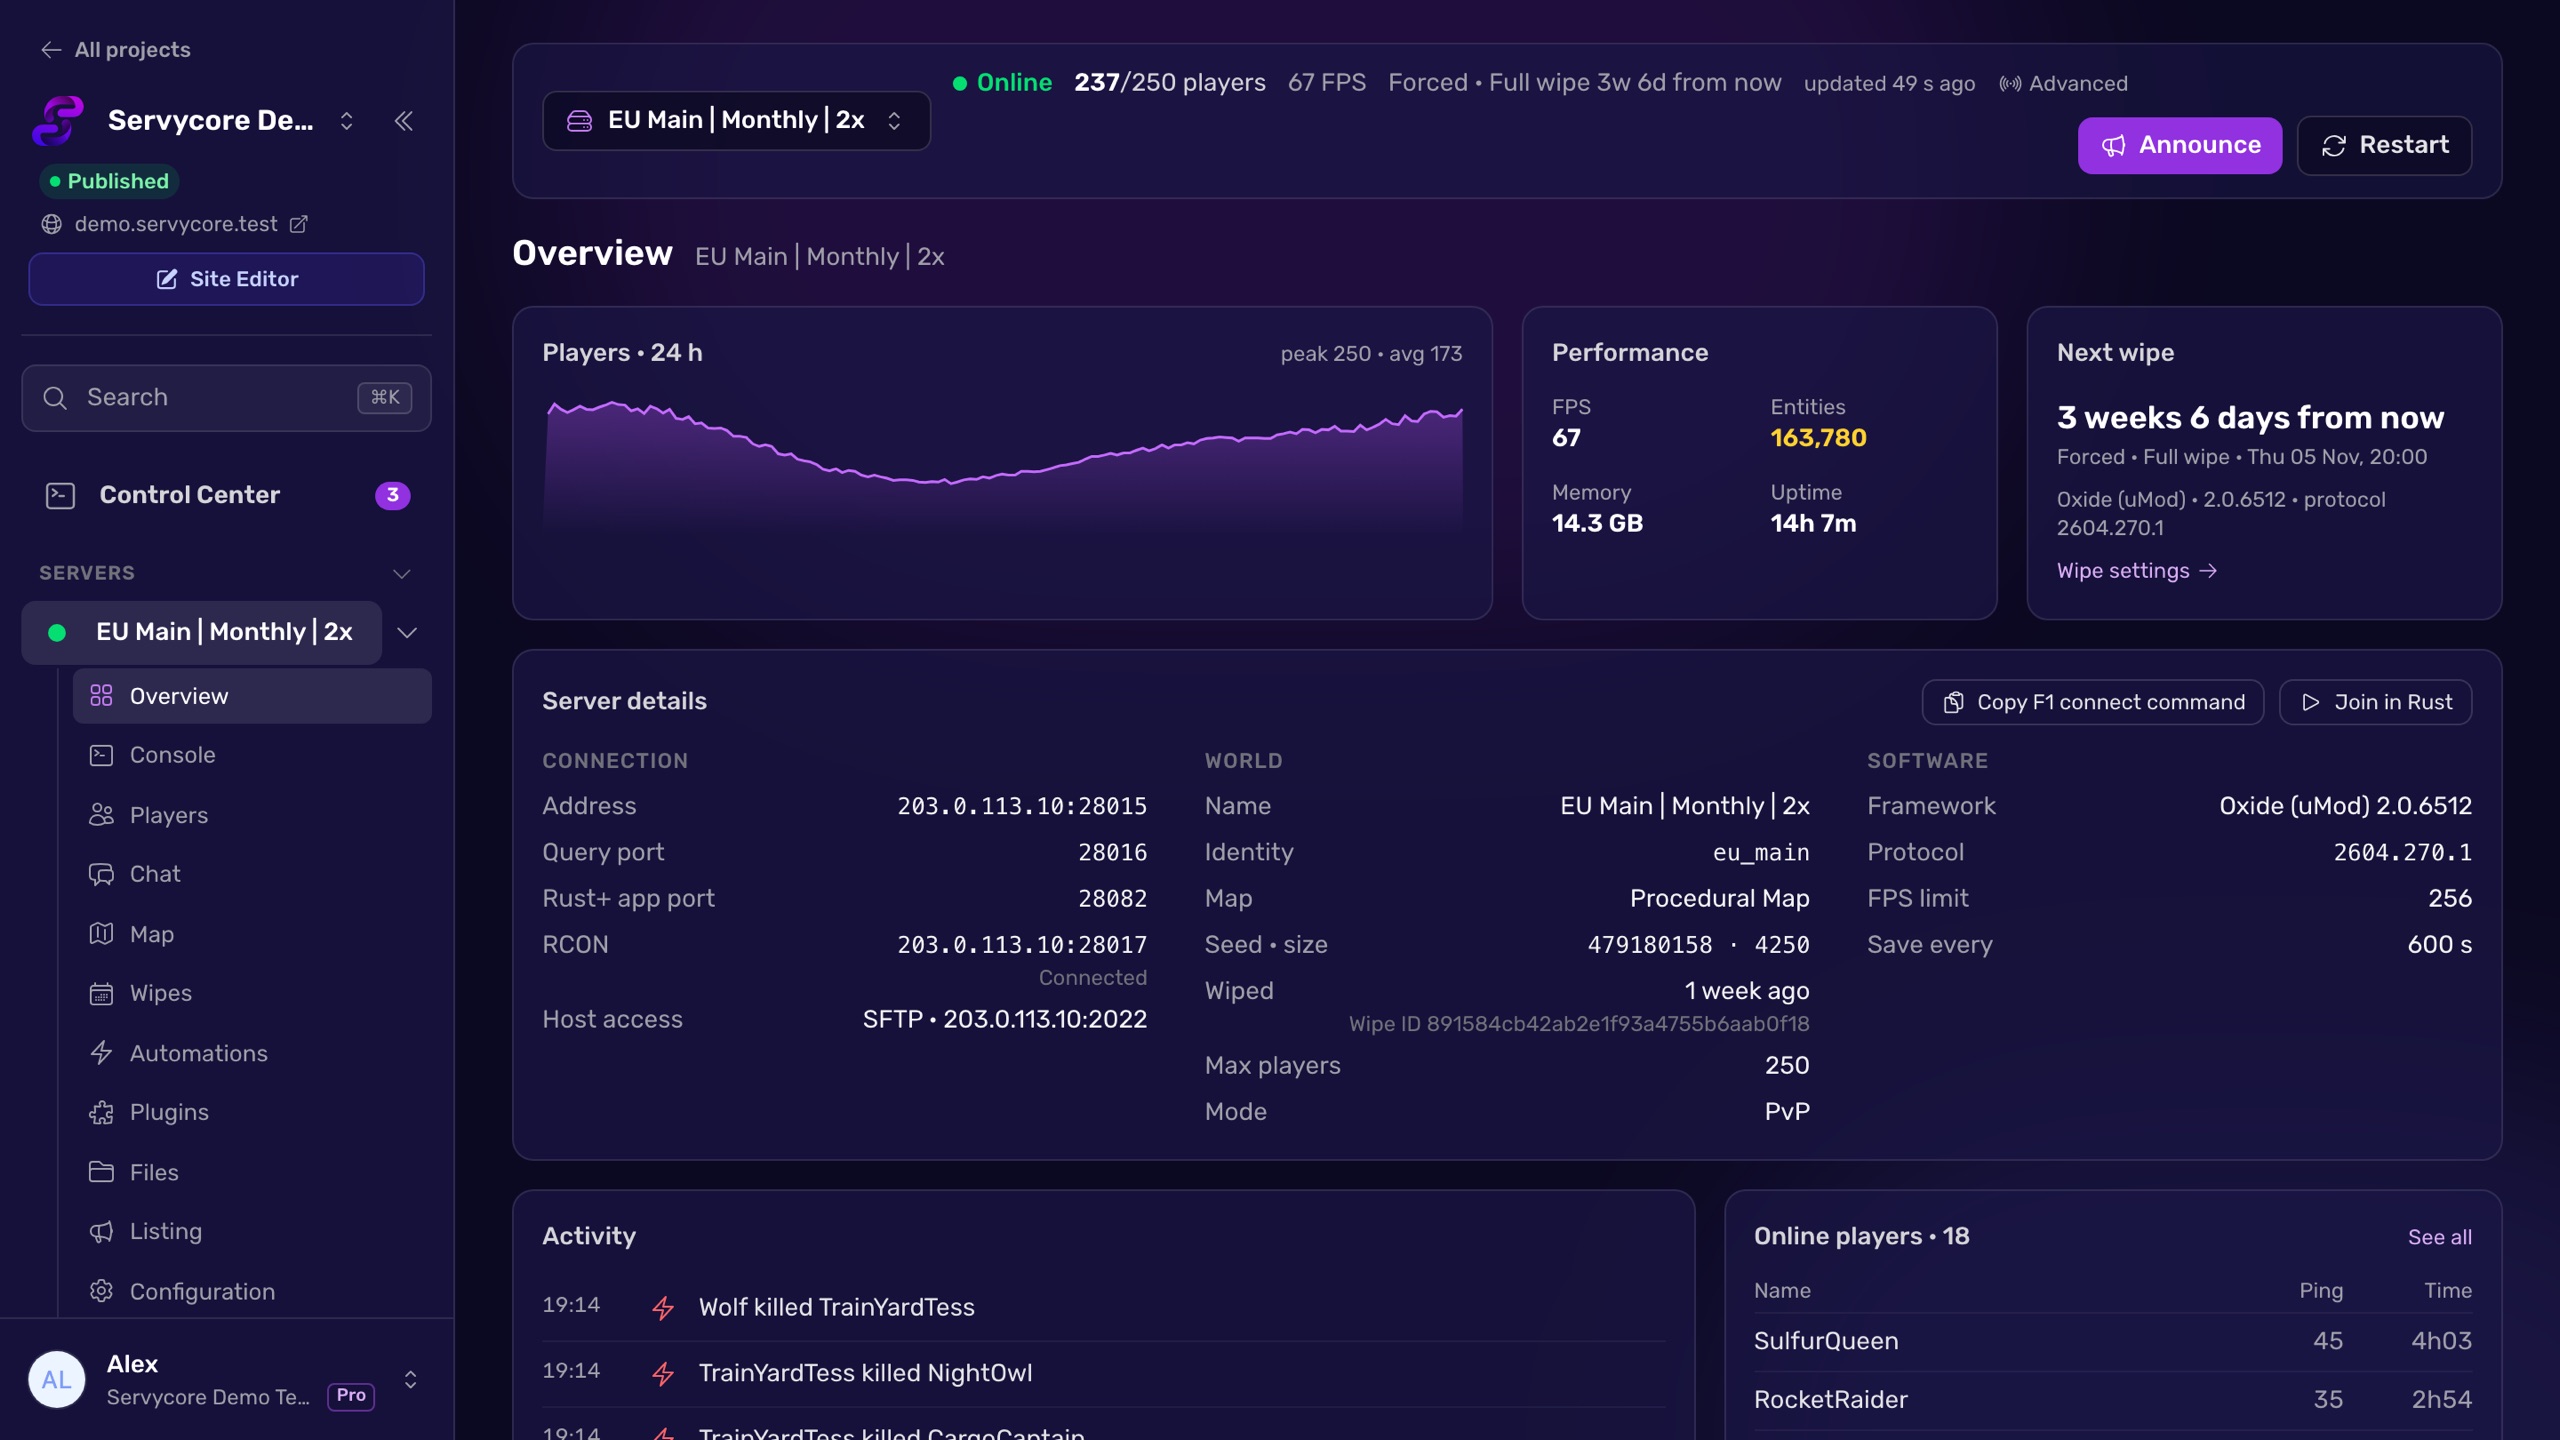Click the Wipes calendar icon
2560x1440 pixels.
101,993
